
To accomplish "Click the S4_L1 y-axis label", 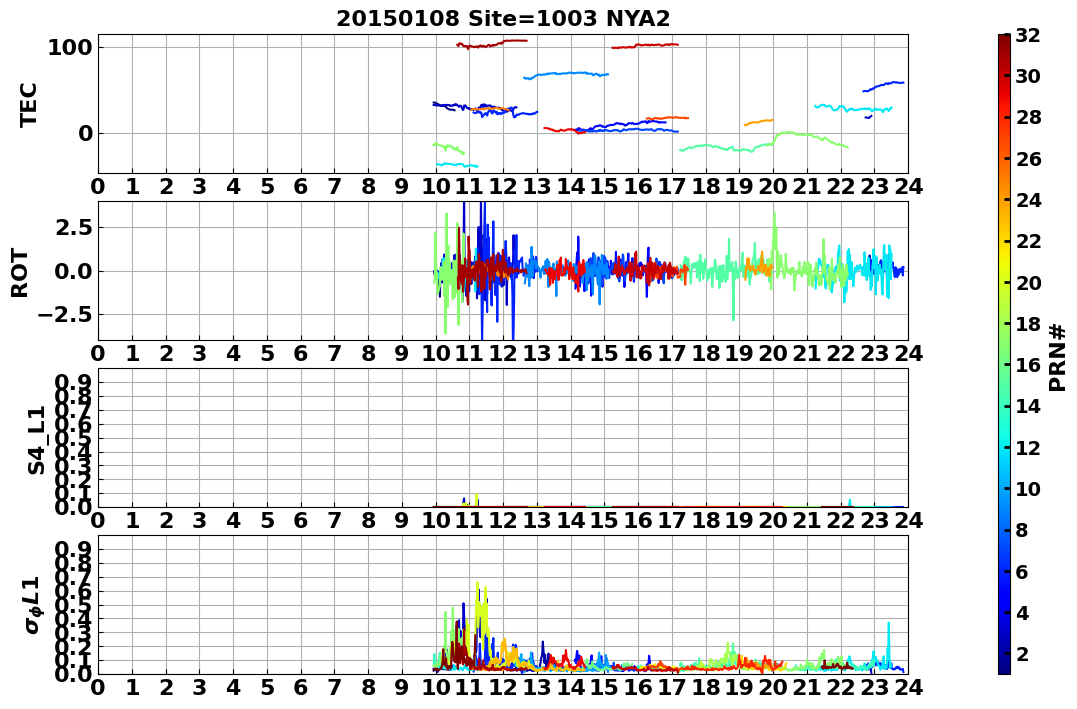I will click(x=36, y=440).
